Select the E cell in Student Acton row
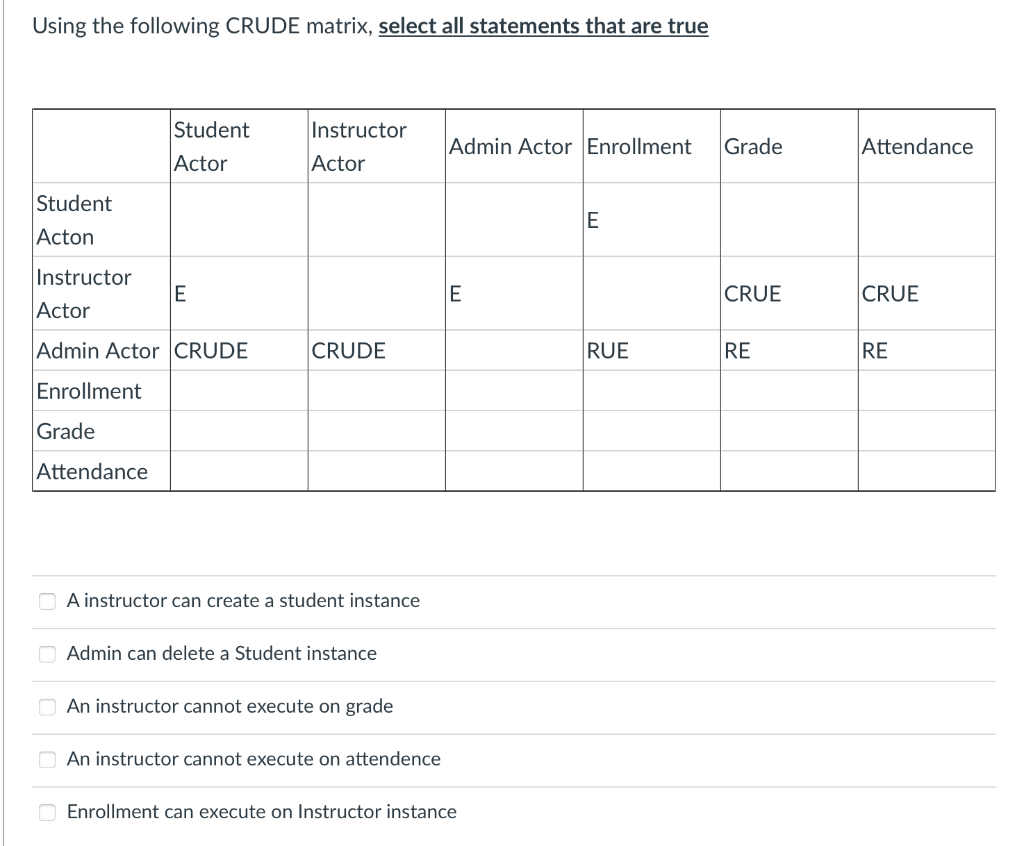This screenshot has width=1024, height=846. tap(592, 220)
